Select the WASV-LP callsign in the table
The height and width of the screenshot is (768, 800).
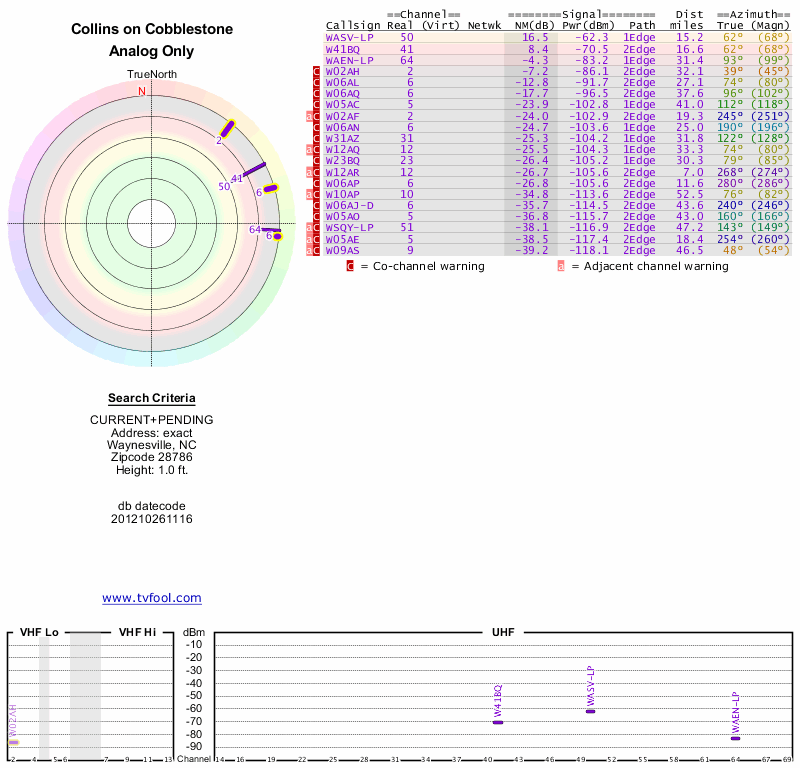pos(349,37)
